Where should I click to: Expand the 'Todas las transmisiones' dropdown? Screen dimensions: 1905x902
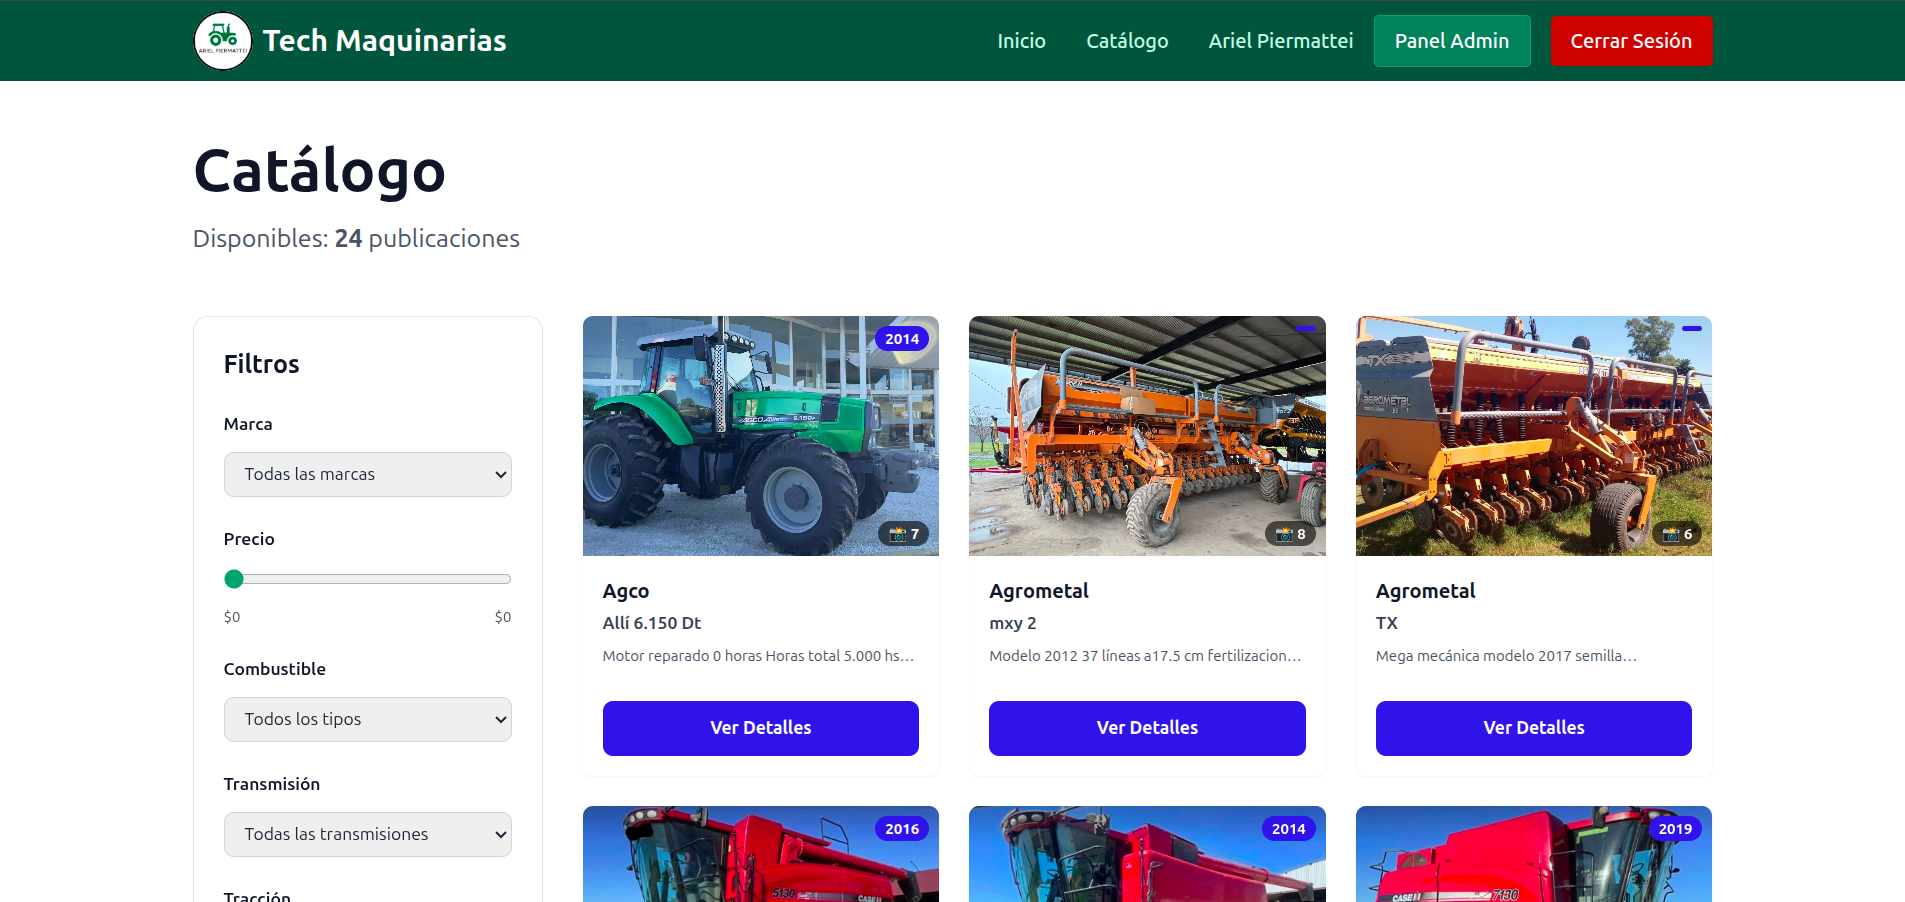tap(368, 834)
